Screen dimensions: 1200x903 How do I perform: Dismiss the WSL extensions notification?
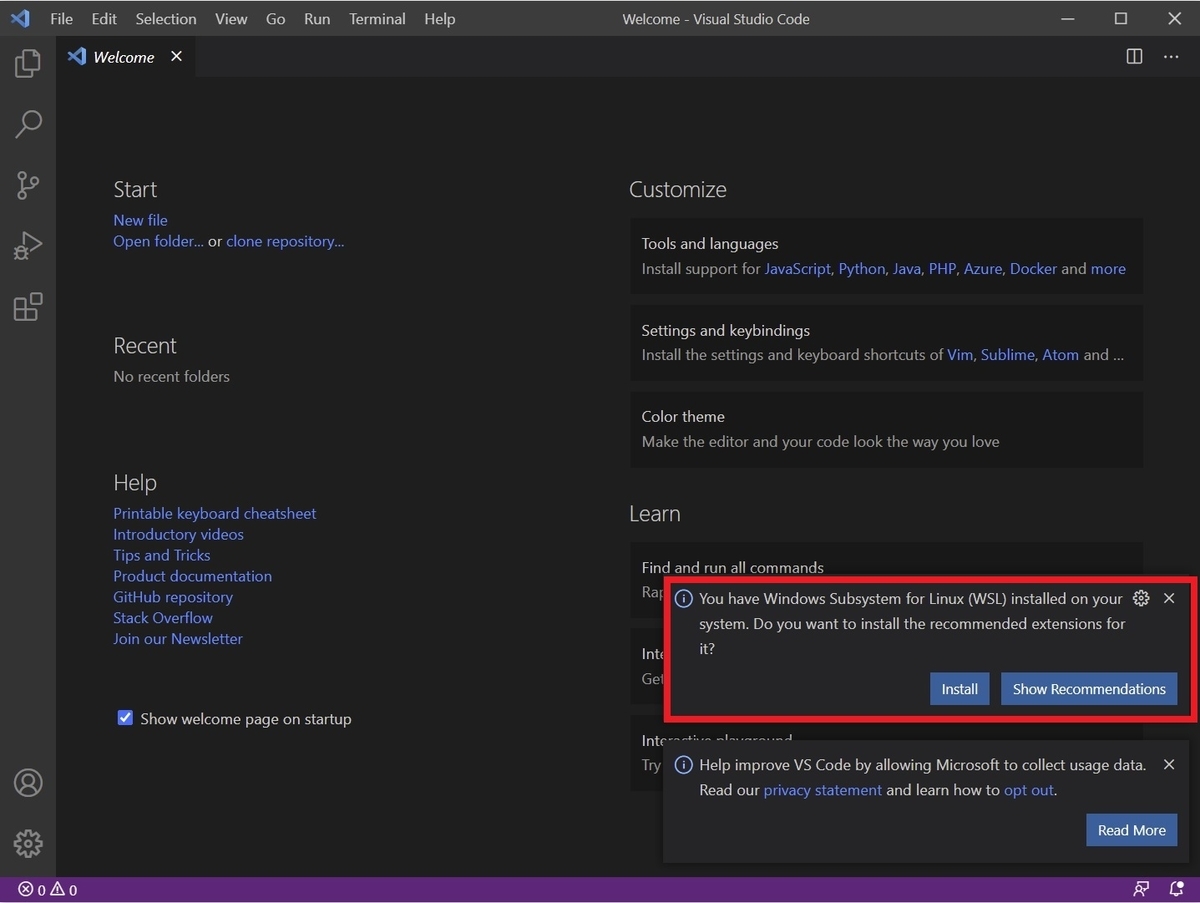[1169, 599]
